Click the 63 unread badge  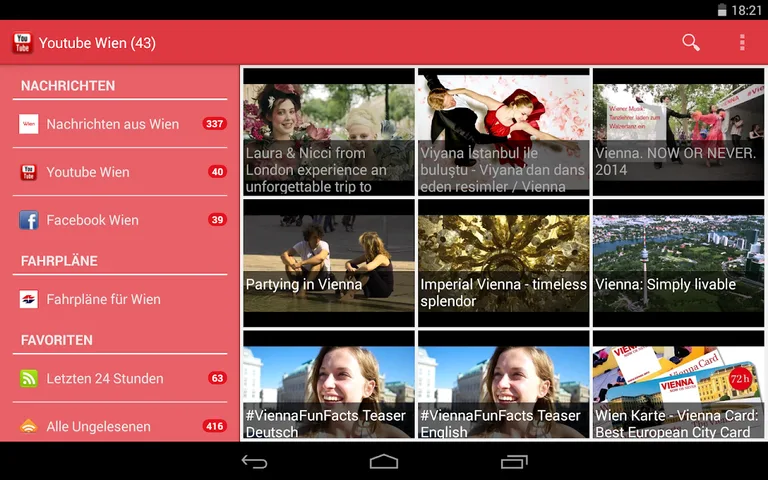pos(217,378)
